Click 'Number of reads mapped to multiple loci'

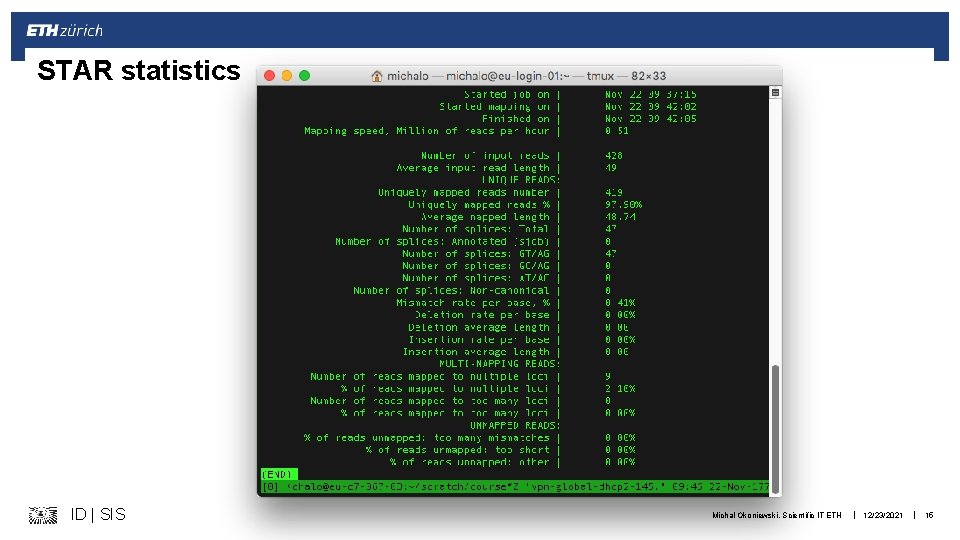[x=430, y=376]
